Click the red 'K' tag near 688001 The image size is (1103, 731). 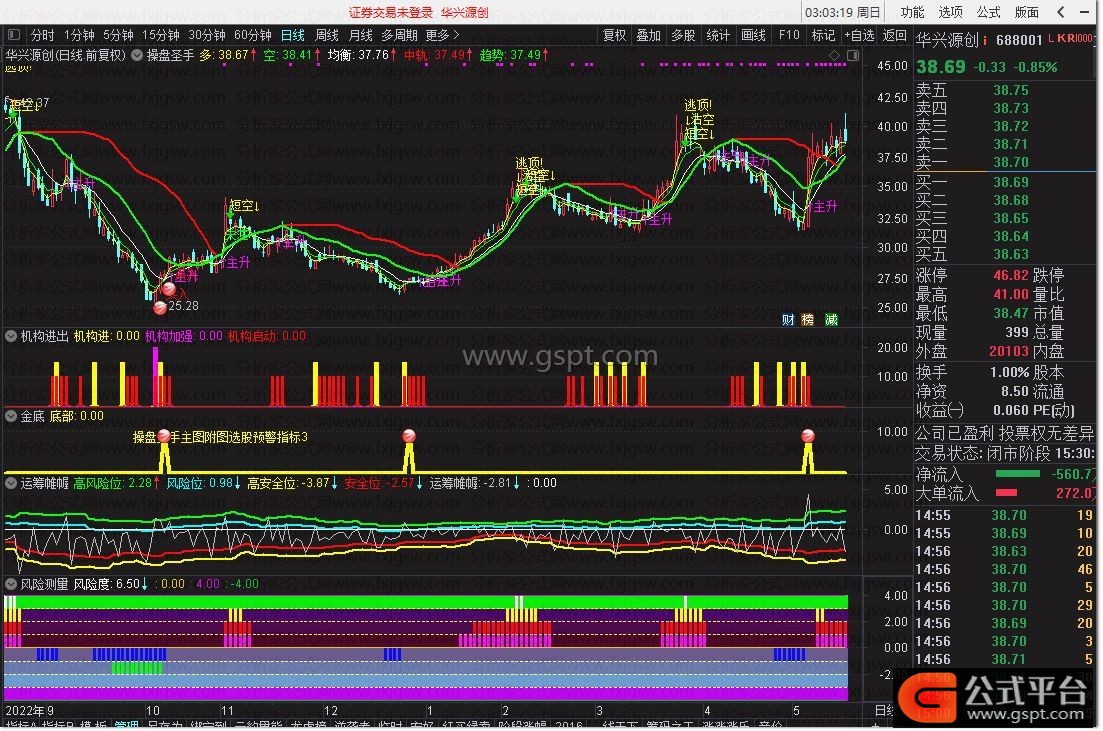(x=1061, y=38)
